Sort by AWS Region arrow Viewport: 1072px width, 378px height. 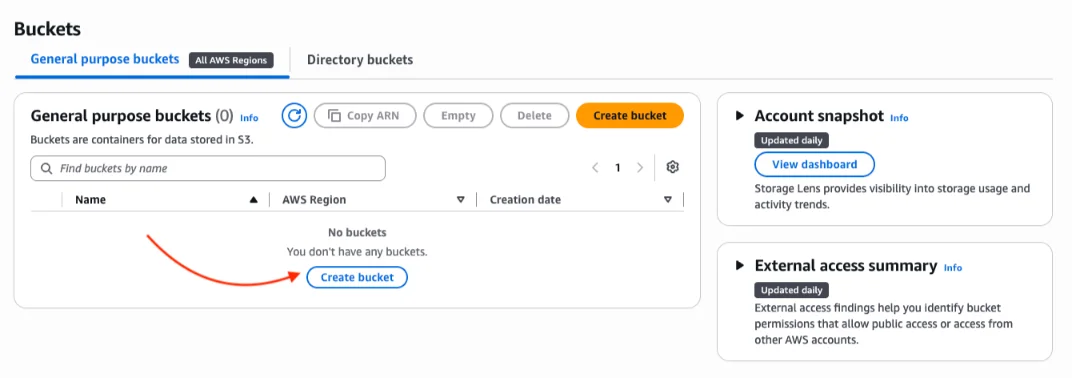461,200
